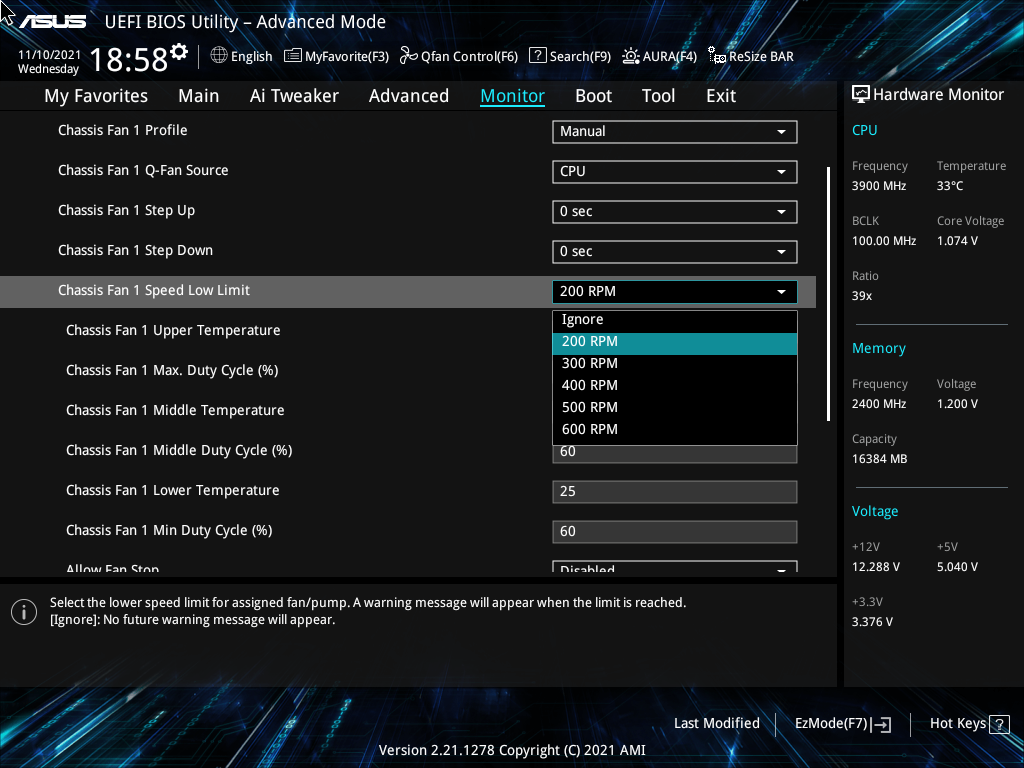
Task: Toggle ReSize BAR icon
Action: (x=717, y=56)
